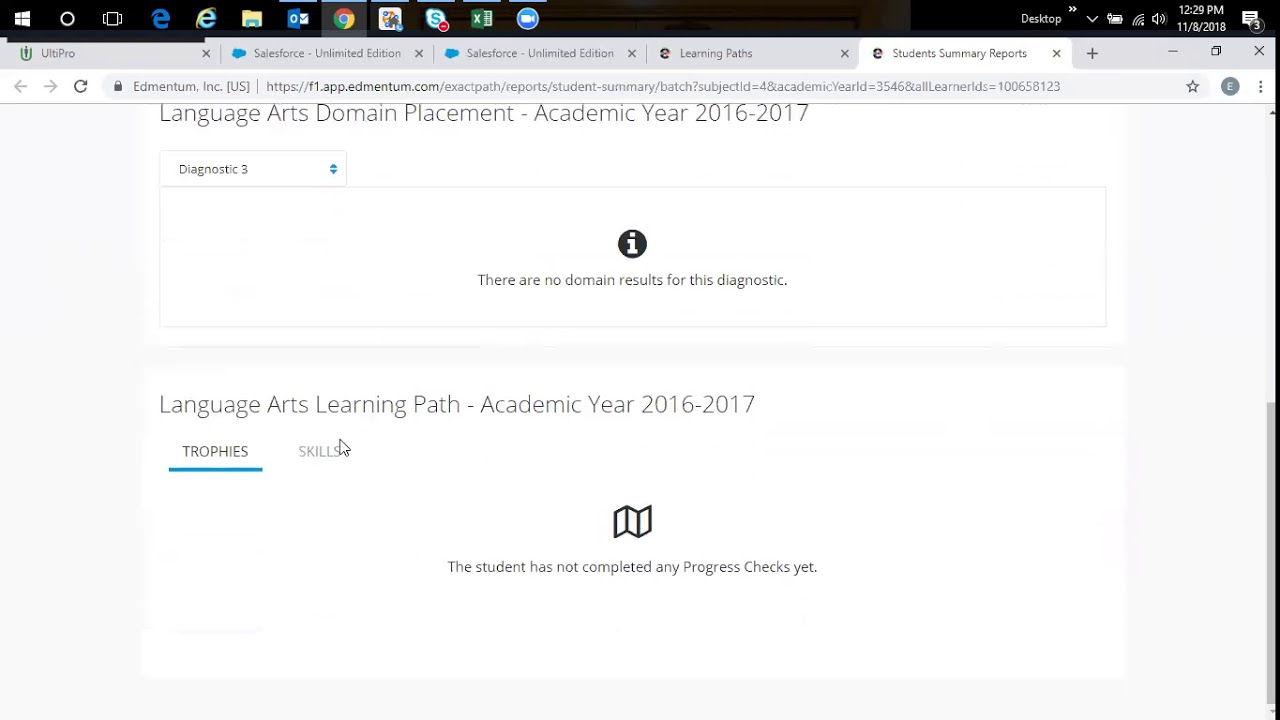Open Zoom from taskbar
The width and height of the screenshot is (1280, 720).
click(x=528, y=18)
